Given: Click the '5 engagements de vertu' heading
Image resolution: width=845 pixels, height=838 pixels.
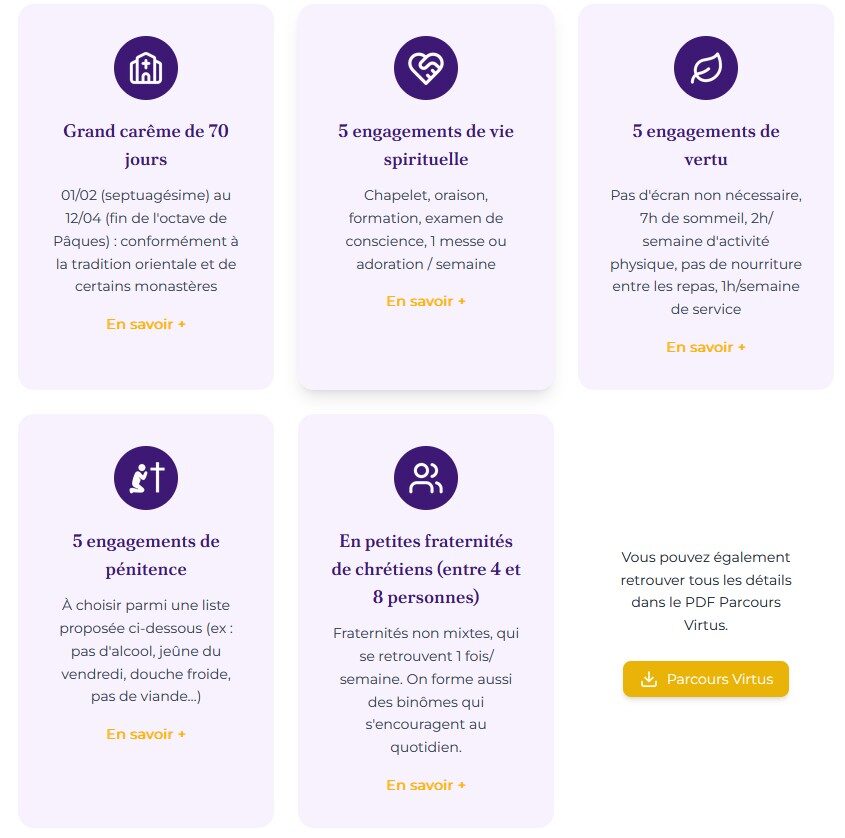Looking at the screenshot, I should pos(706,145).
